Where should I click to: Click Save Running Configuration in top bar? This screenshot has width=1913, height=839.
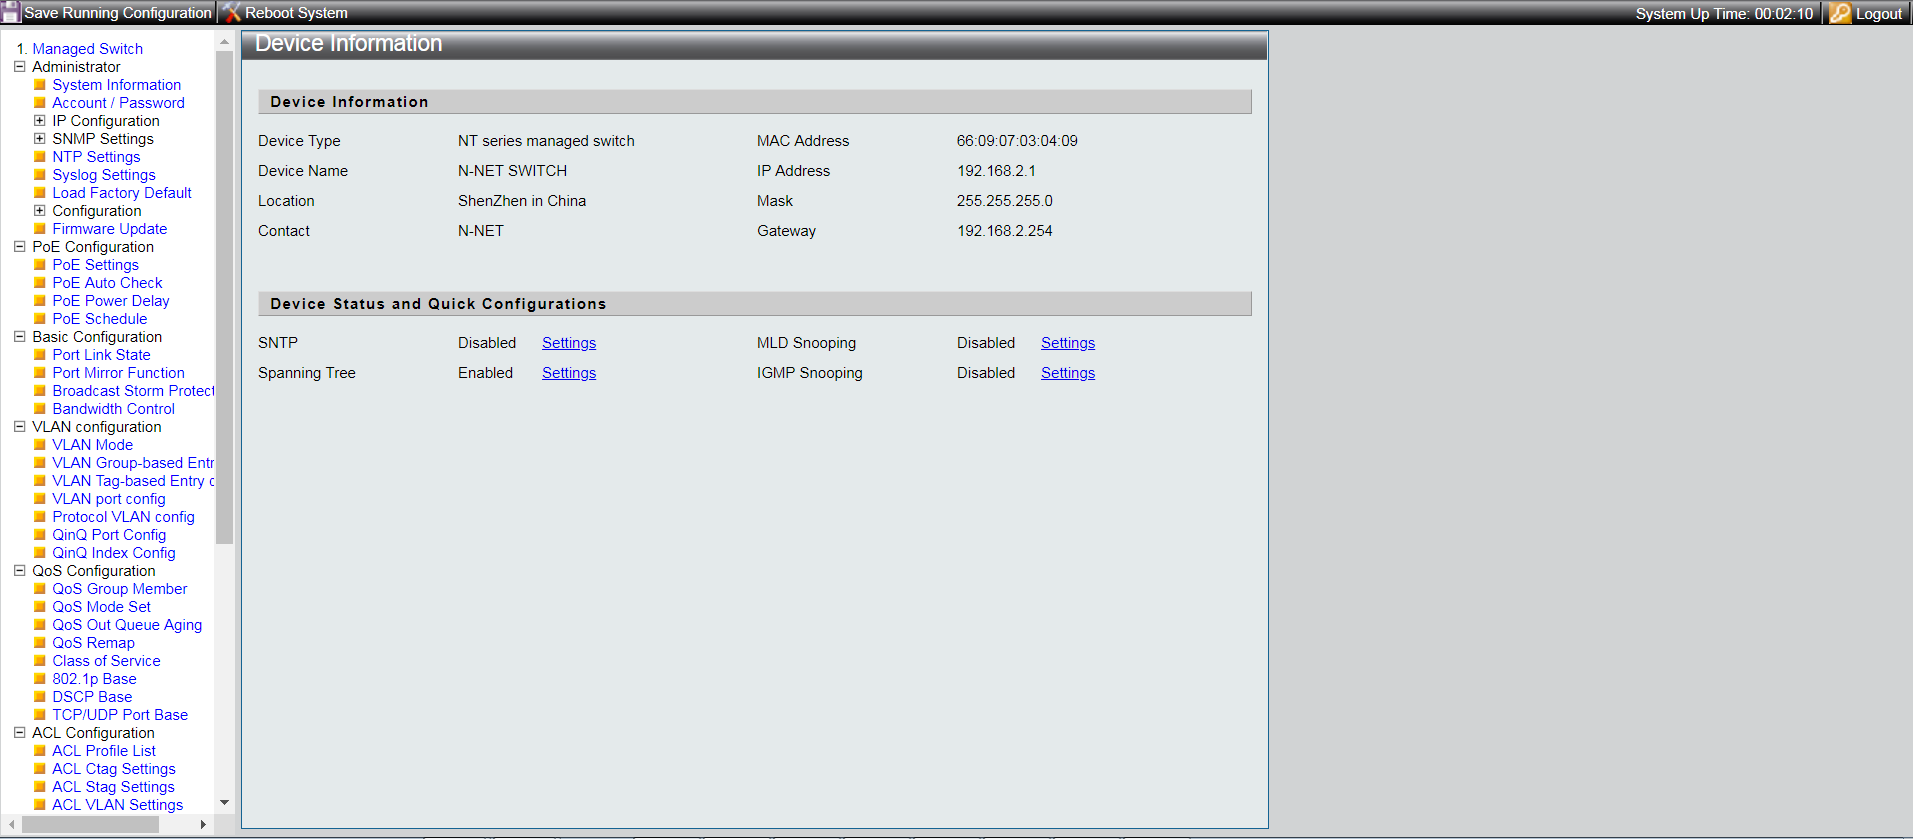point(118,13)
